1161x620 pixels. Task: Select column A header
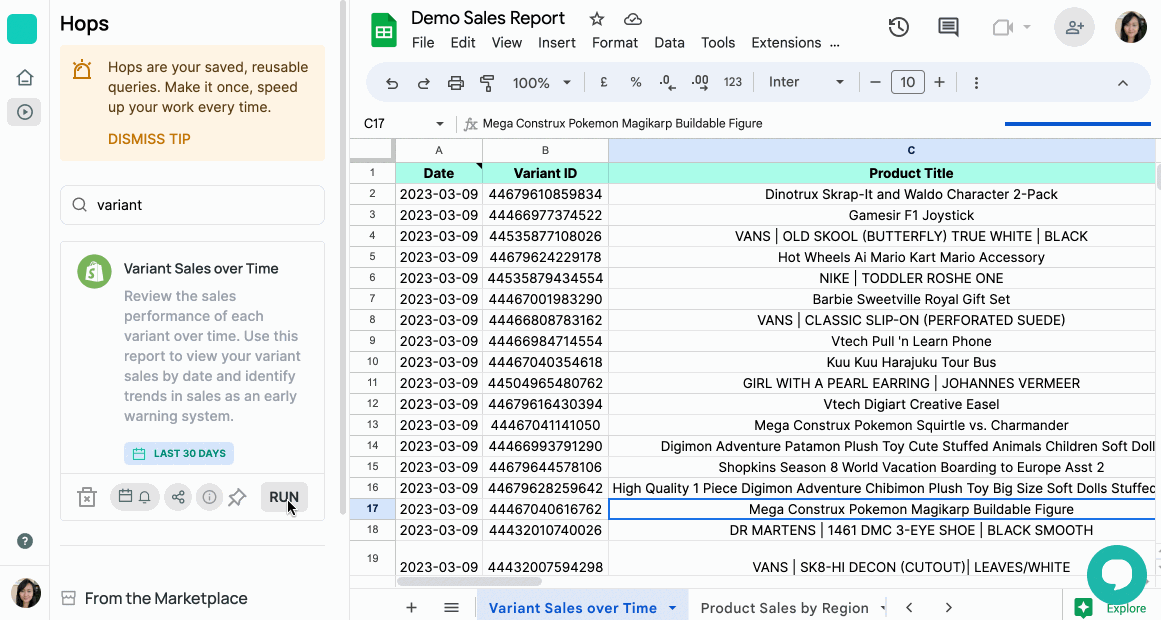coord(438,150)
